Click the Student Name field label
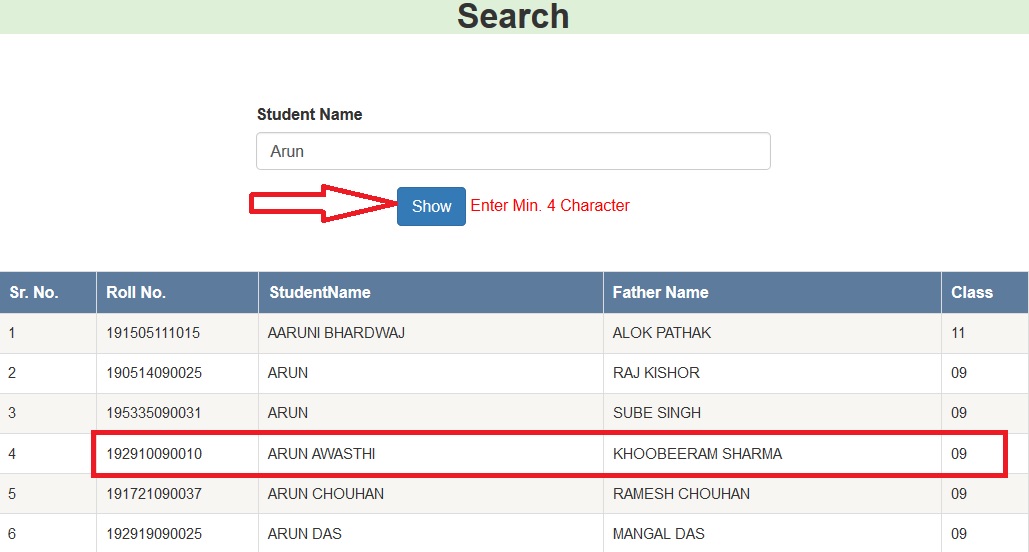1029x552 pixels. 309,115
